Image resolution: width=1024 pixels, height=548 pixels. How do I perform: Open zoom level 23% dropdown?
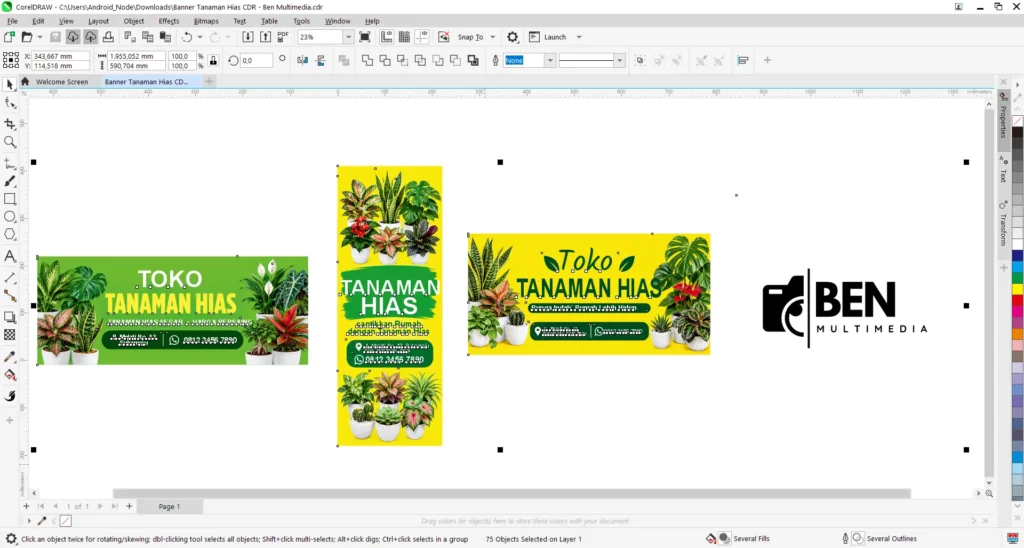pyautogui.click(x=349, y=37)
